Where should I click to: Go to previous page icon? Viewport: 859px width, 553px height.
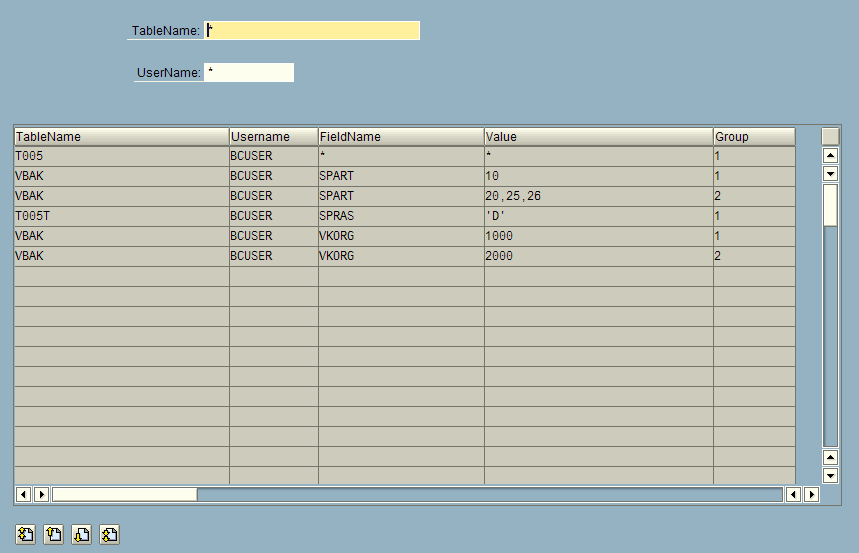pos(54,534)
